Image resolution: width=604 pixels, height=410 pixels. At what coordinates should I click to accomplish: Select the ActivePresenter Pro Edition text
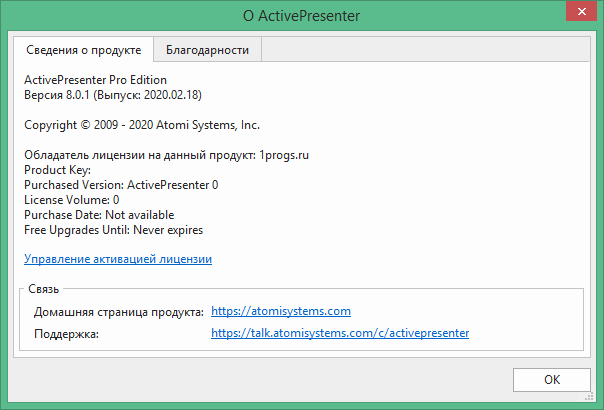96,80
